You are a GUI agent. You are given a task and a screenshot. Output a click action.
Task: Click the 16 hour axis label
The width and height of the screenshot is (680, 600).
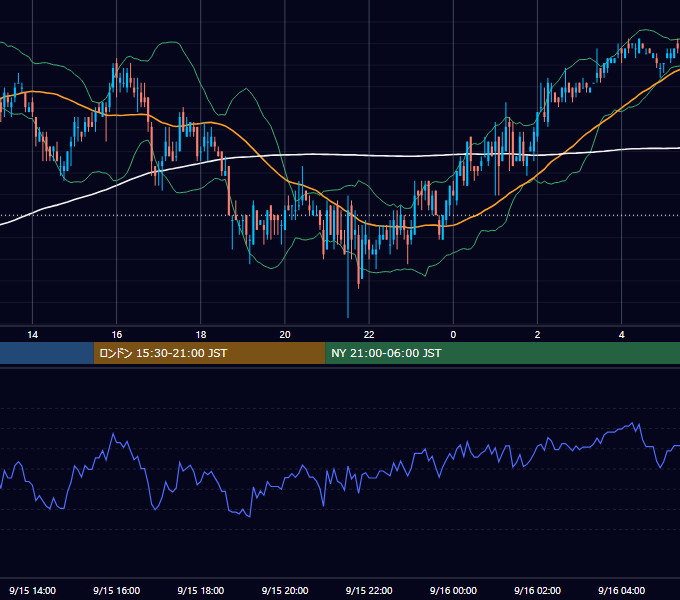pyautogui.click(x=117, y=335)
